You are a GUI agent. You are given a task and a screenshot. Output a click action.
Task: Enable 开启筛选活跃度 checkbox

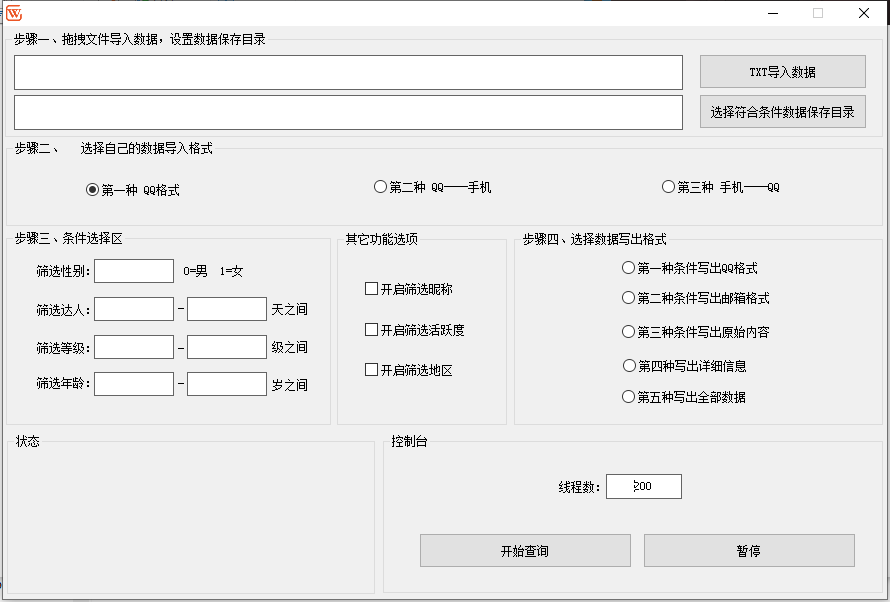pos(371,330)
